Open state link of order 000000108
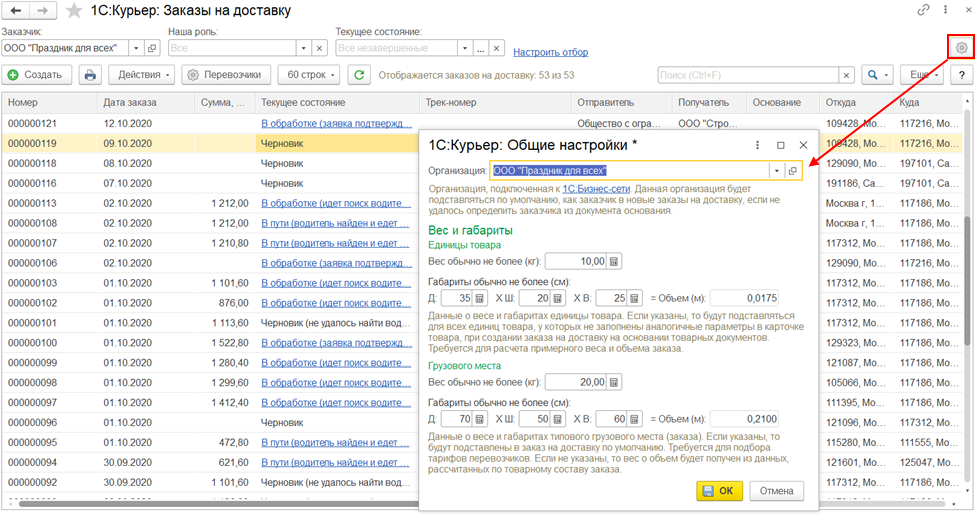 coord(335,223)
